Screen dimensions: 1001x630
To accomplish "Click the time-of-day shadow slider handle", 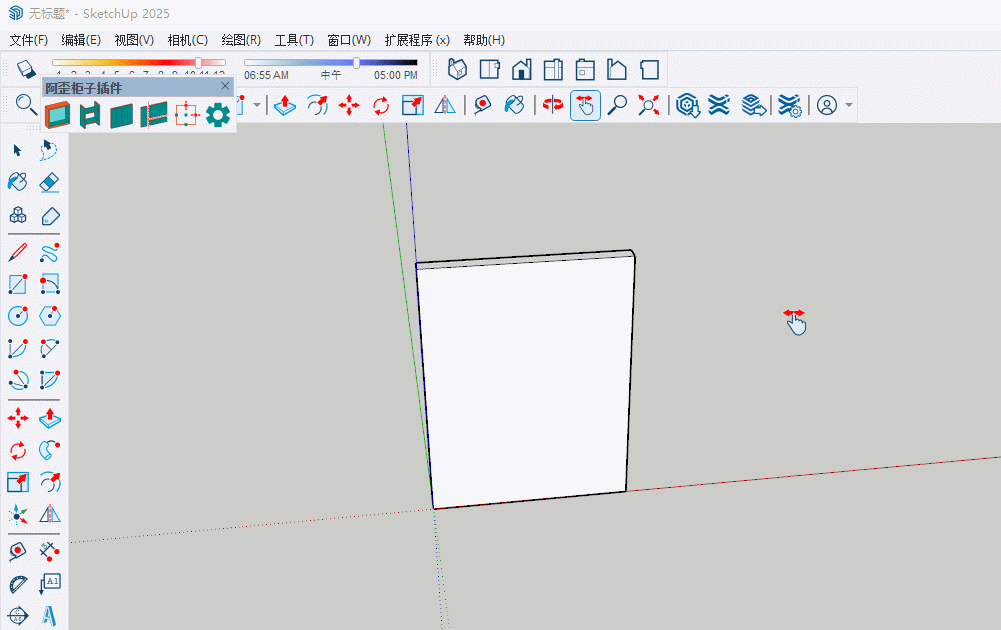I will 356,63.
